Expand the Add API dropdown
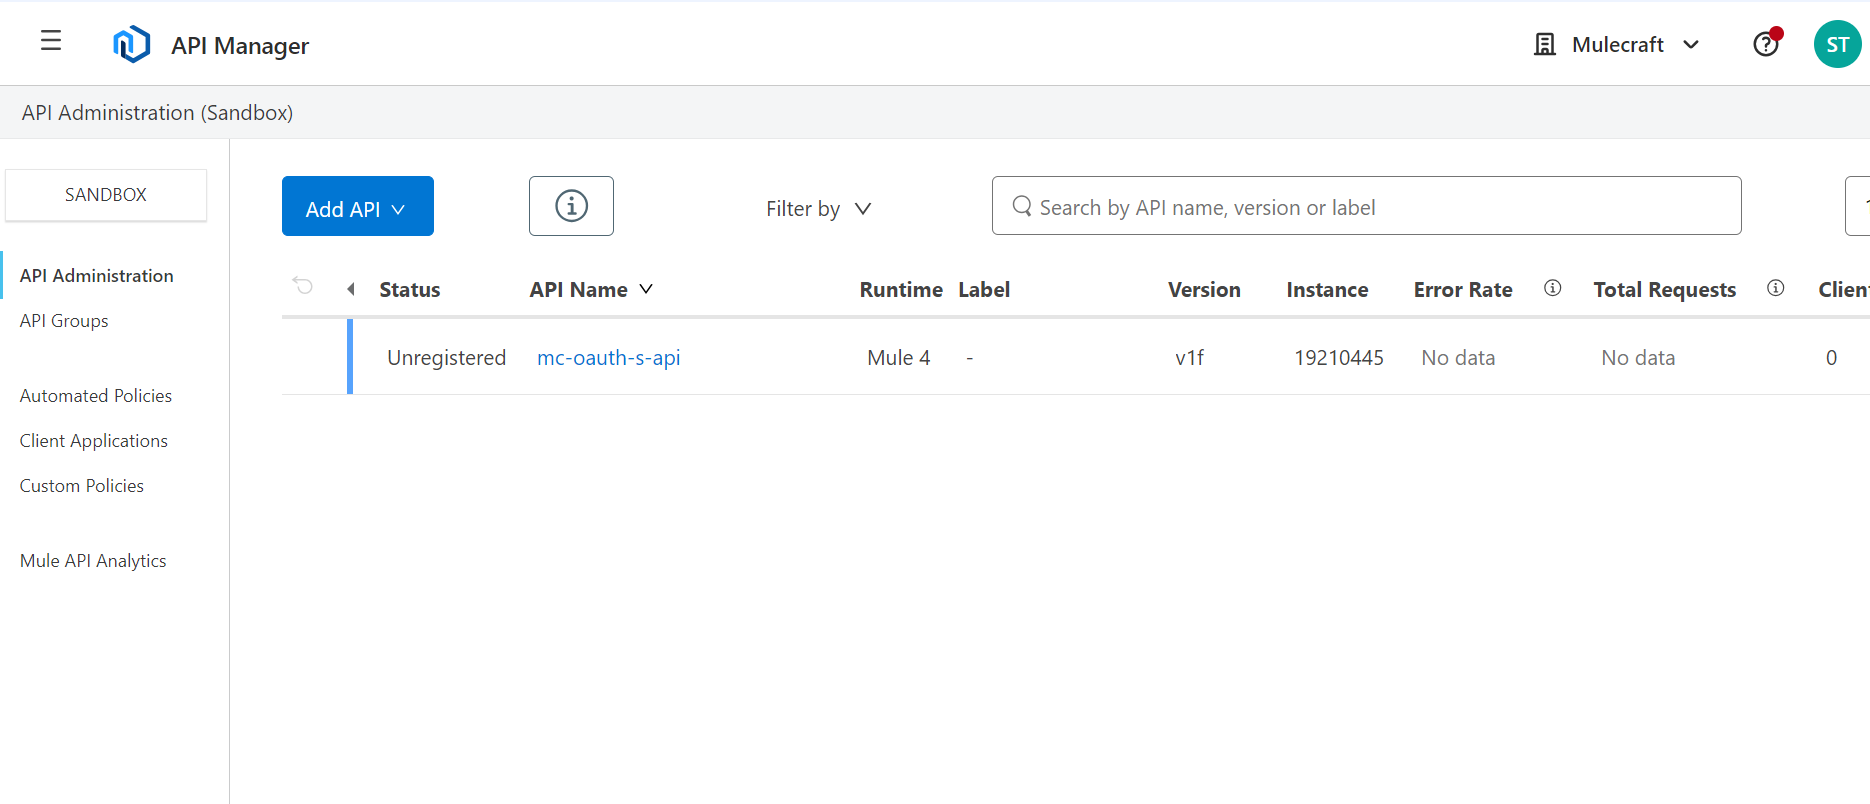 [x=357, y=207]
